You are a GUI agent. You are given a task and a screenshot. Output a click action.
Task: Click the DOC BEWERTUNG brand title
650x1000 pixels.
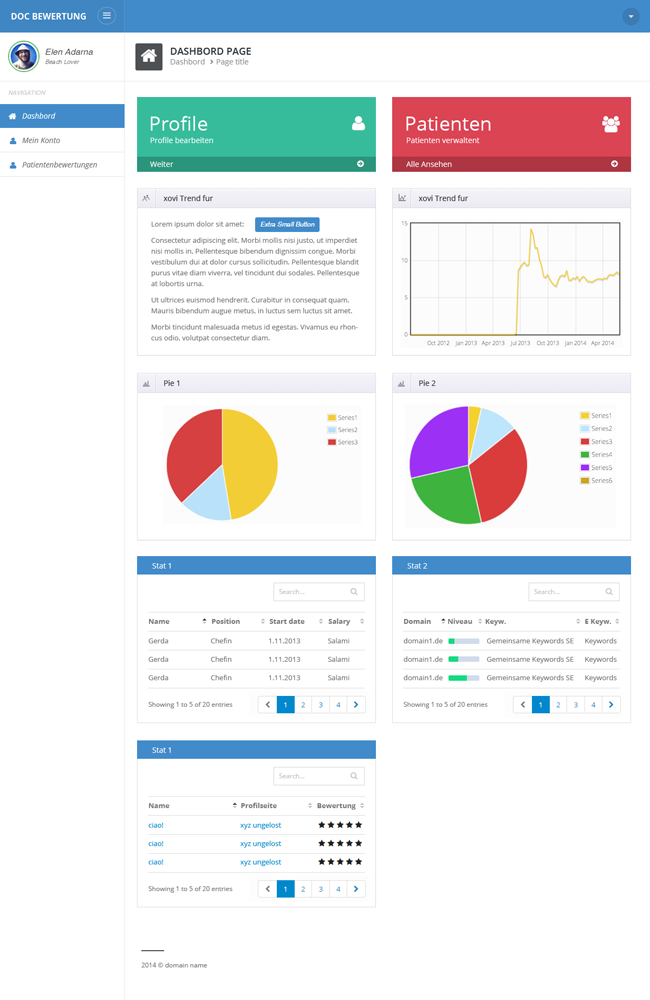(x=48, y=16)
